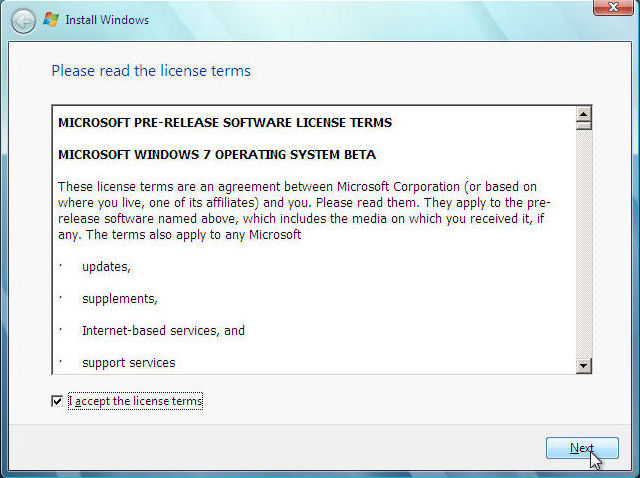640x478 pixels.
Task: Click the 'supplements,' bullet item
Action: 120,299
